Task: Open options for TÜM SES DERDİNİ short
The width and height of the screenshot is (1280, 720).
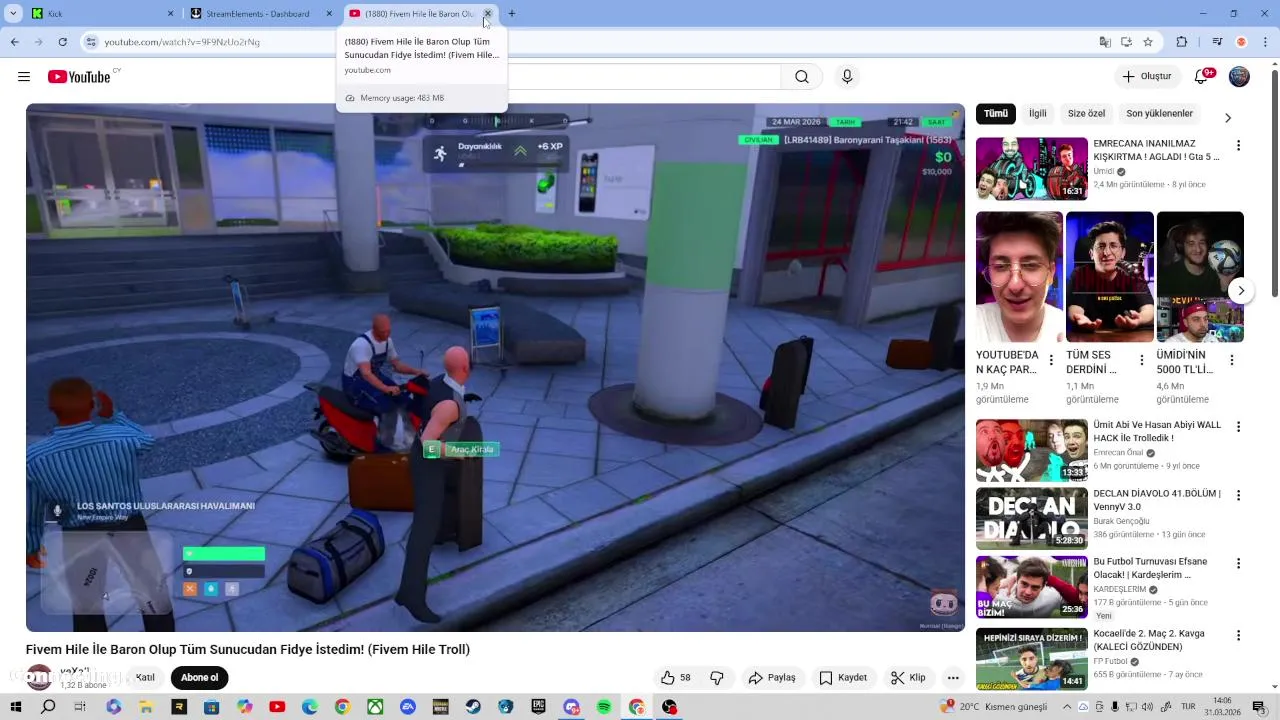Action: 1142,360
